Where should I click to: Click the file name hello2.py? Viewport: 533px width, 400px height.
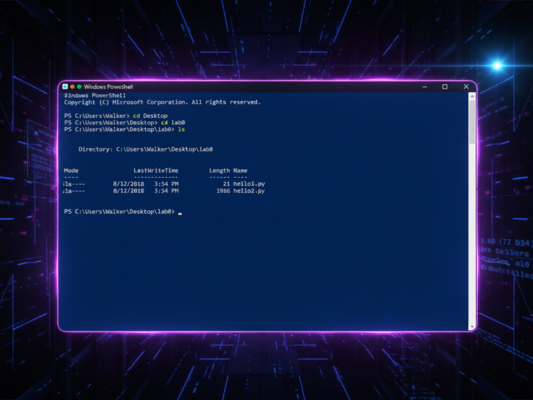[x=249, y=191]
